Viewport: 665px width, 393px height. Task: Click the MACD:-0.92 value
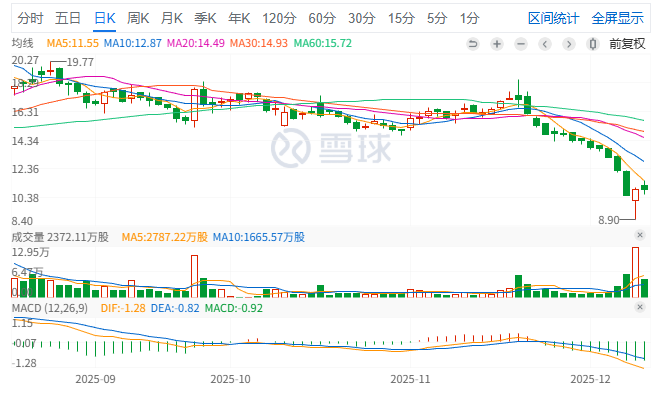234,308
